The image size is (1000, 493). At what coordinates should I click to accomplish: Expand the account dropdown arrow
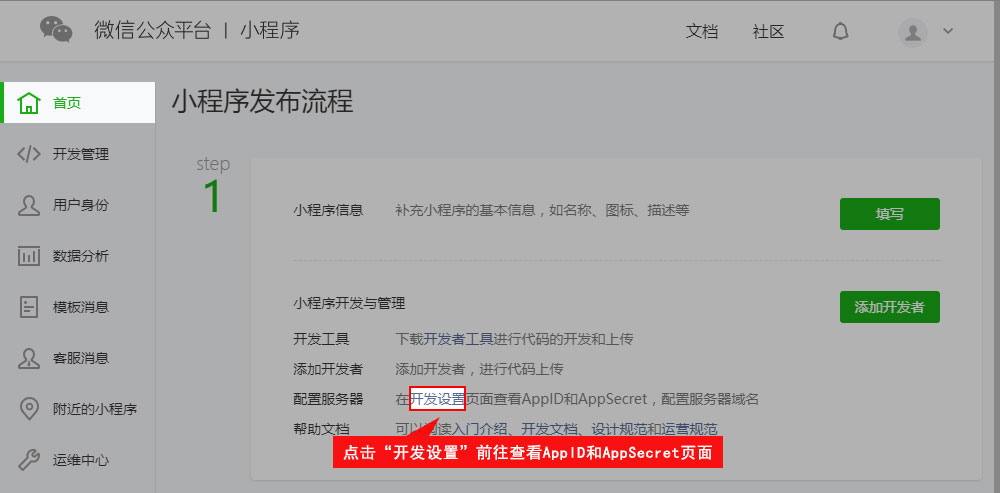(948, 31)
